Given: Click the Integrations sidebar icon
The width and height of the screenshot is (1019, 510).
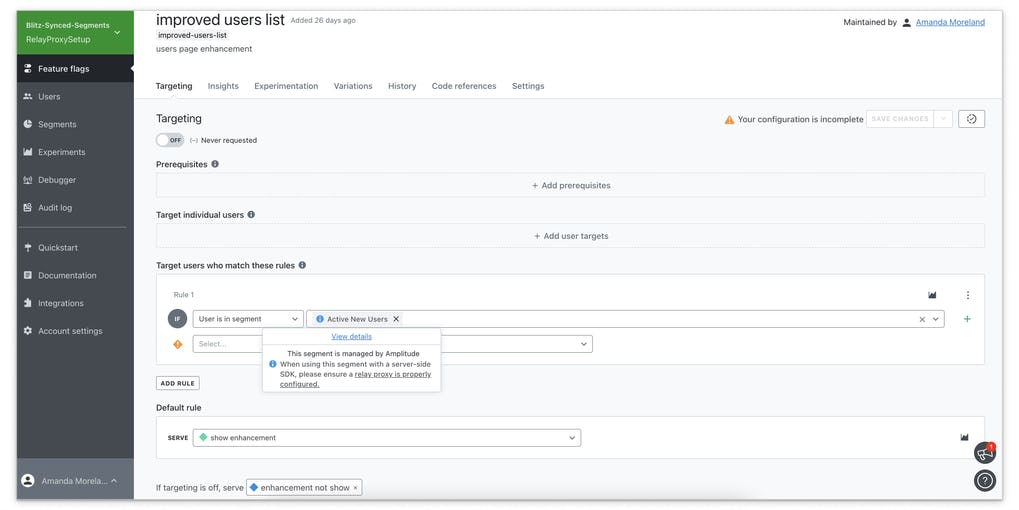Looking at the screenshot, I should tap(27, 303).
